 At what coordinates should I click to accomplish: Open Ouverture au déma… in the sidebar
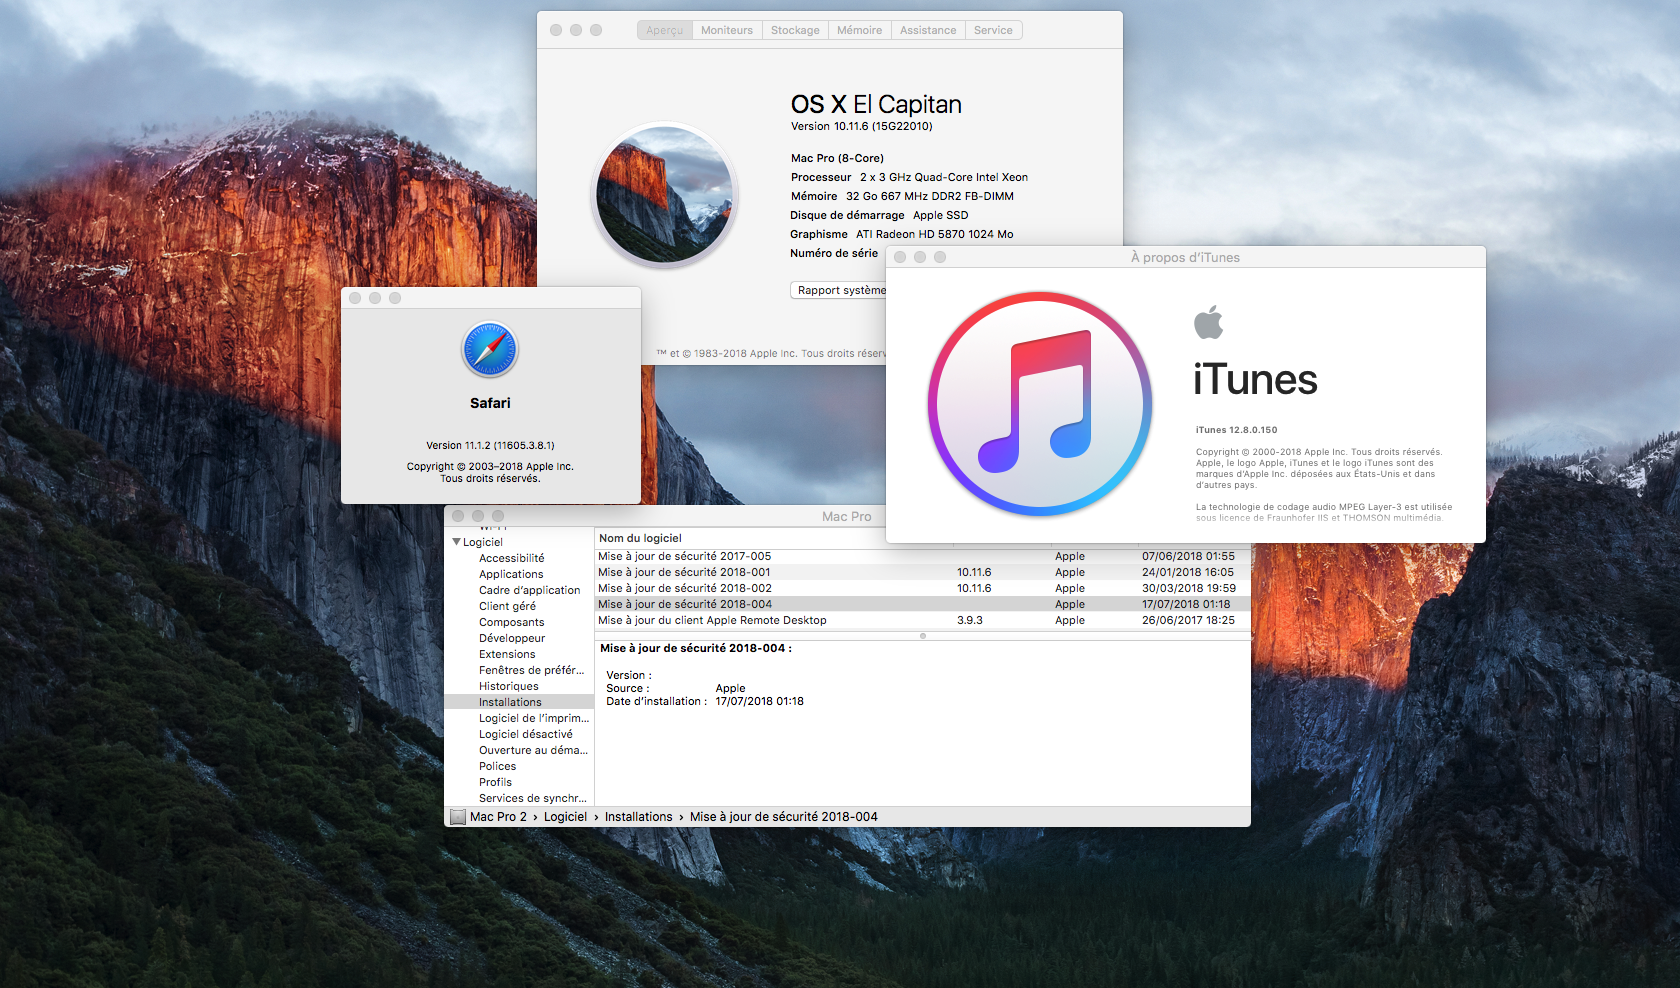(x=533, y=750)
